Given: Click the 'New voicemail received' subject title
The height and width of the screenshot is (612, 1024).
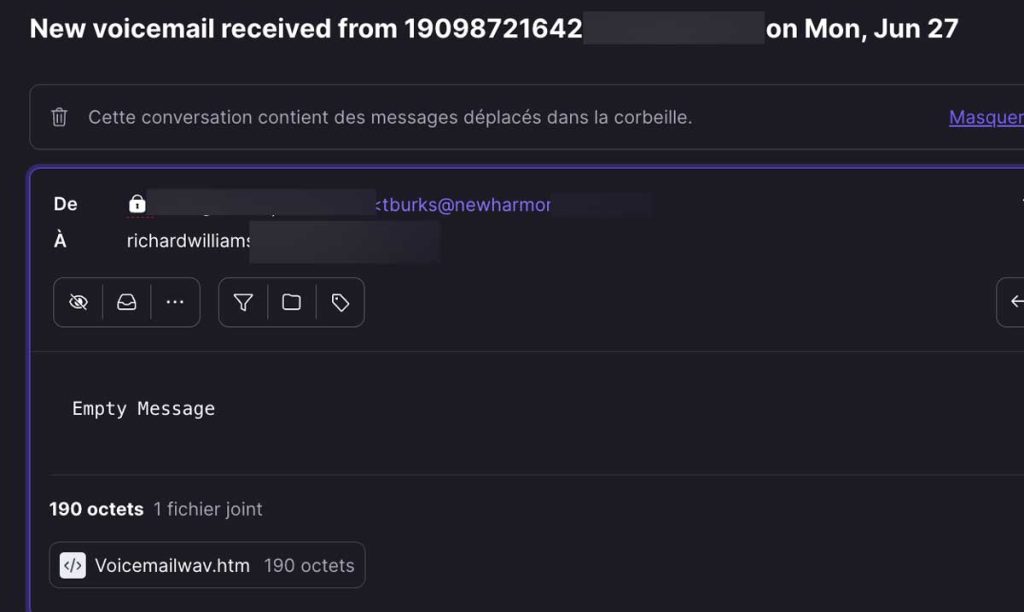Looking at the screenshot, I should (x=494, y=29).
